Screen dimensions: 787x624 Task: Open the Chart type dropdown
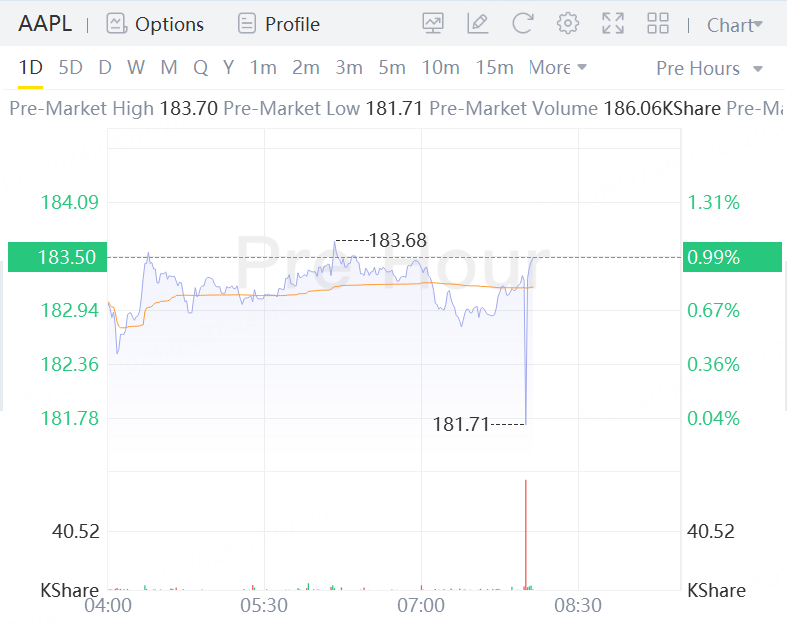(x=734, y=24)
